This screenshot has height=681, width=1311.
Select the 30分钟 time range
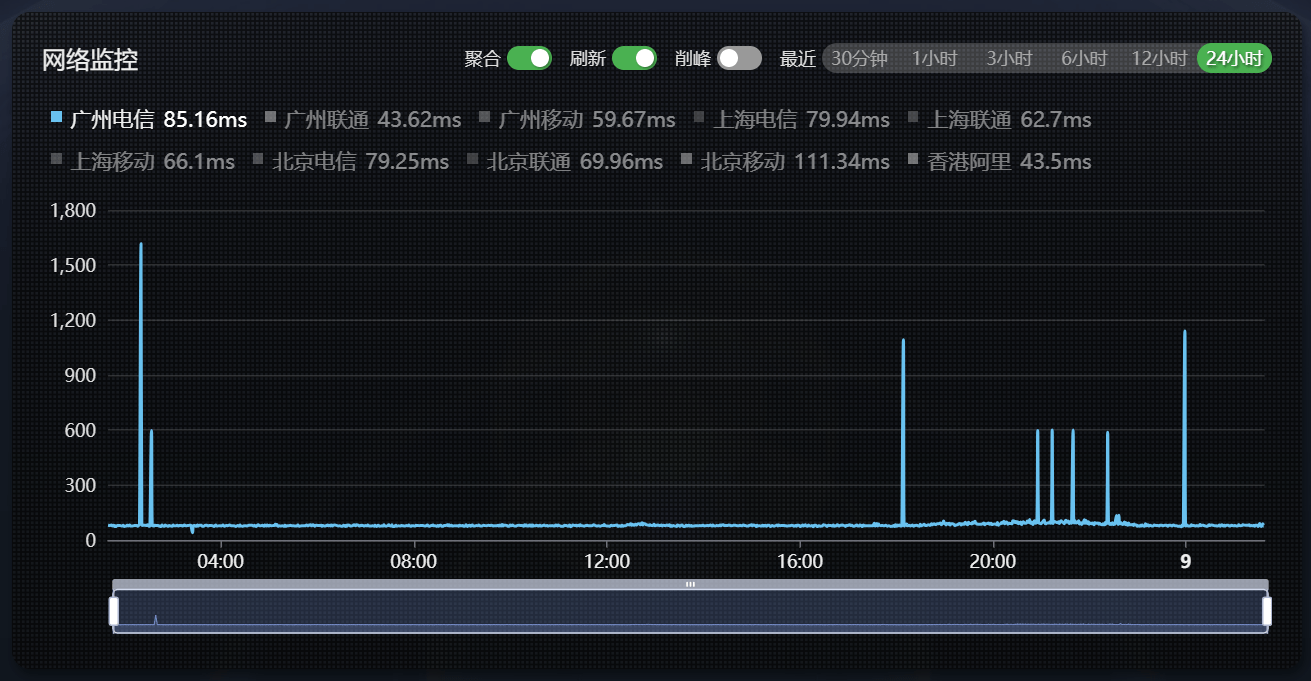coord(859,59)
